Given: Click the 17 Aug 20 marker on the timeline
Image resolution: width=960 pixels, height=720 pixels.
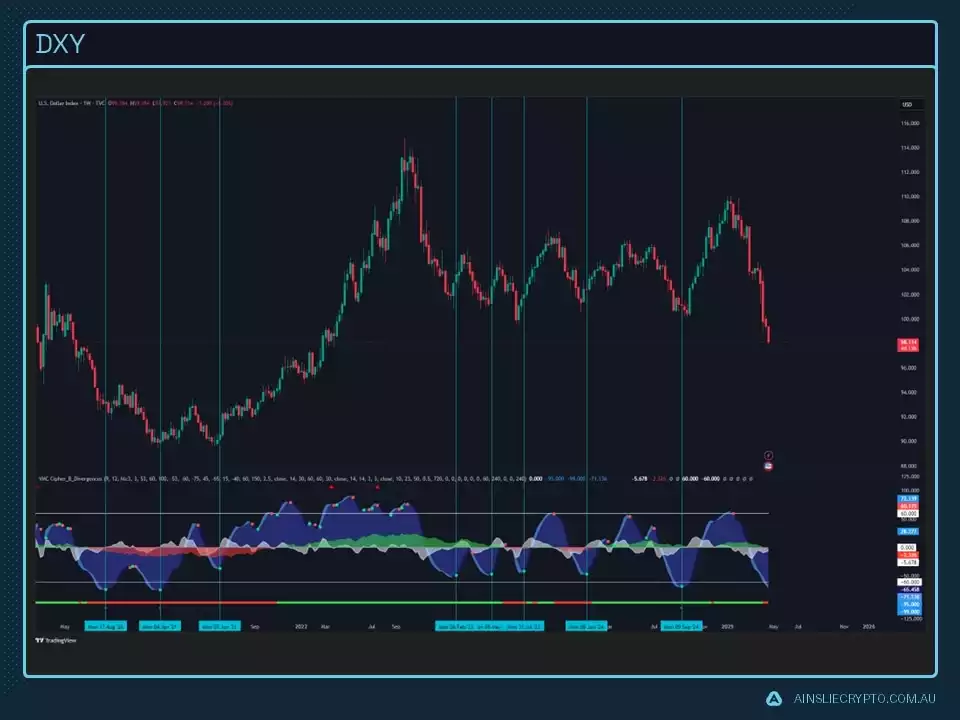Looking at the screenshot, I should coord(105,624).
